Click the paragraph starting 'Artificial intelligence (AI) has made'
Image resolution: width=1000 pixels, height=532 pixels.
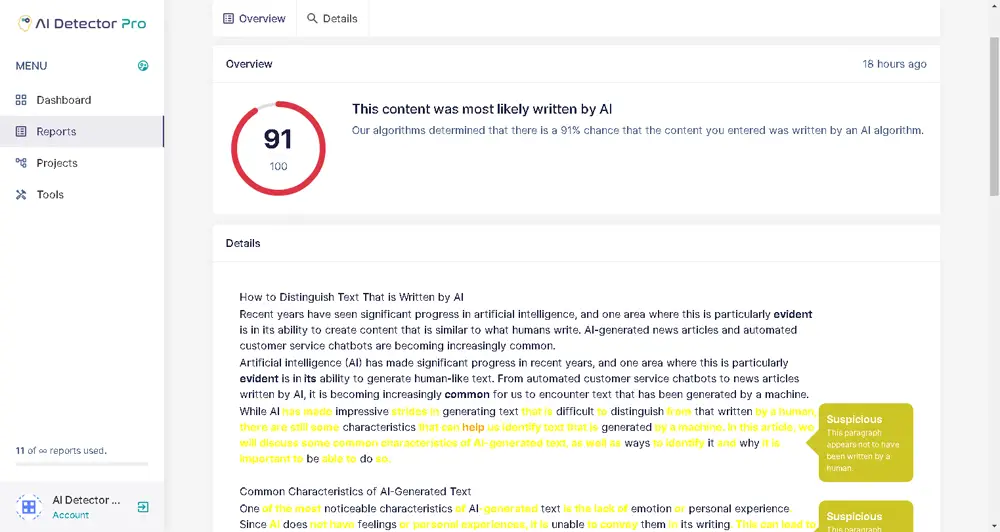tap(524, 378)
